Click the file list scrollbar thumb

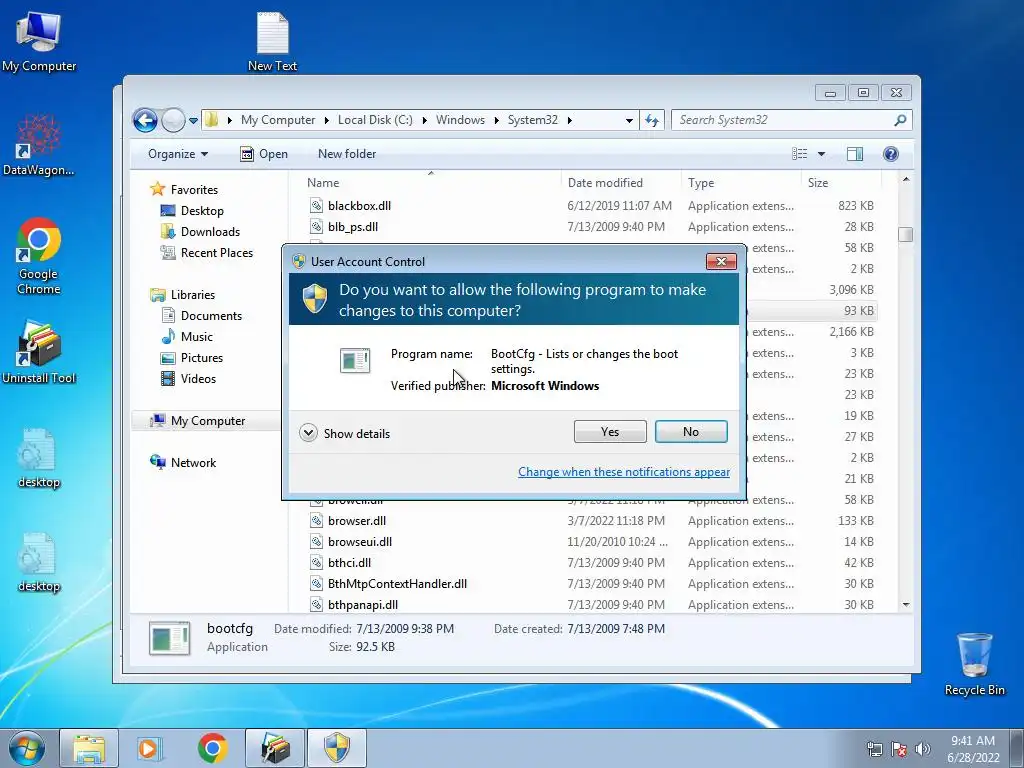coord(905,234)
